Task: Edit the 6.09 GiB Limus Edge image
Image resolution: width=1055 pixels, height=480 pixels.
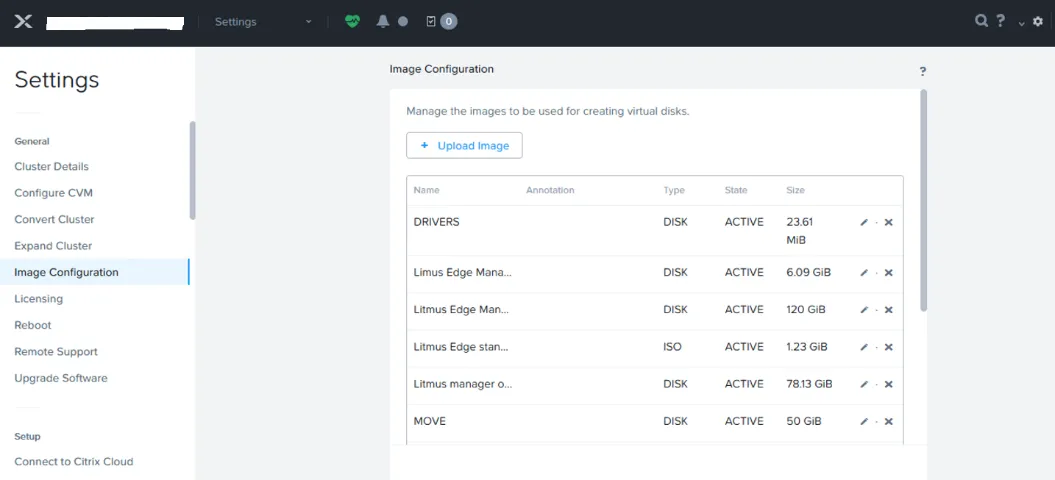Action: coord(864,273)
